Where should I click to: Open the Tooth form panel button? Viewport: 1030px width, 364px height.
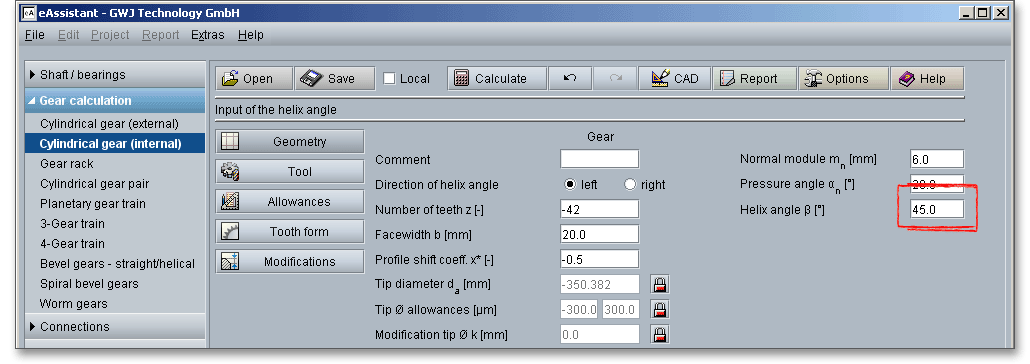(290, 231)
